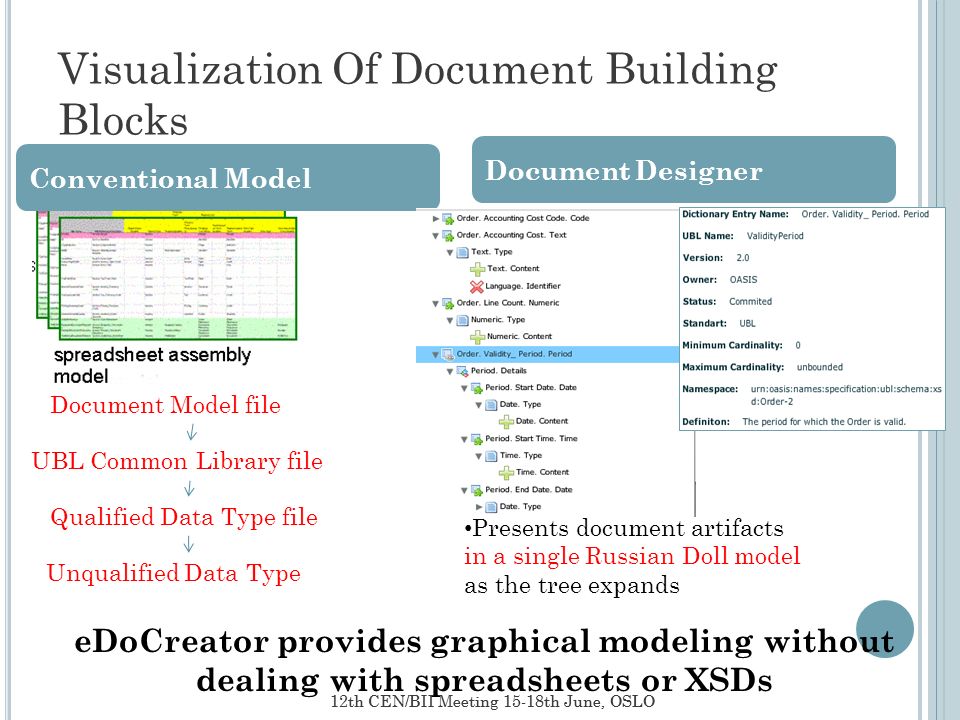Click icon of Period. Start Time. Time

(477, 440)
